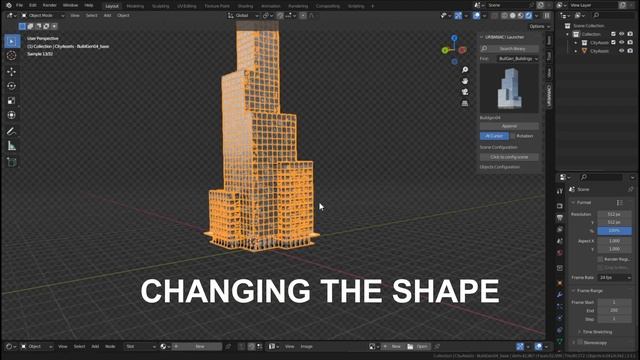Select the Add Cube tool

(x=11, y=162)
